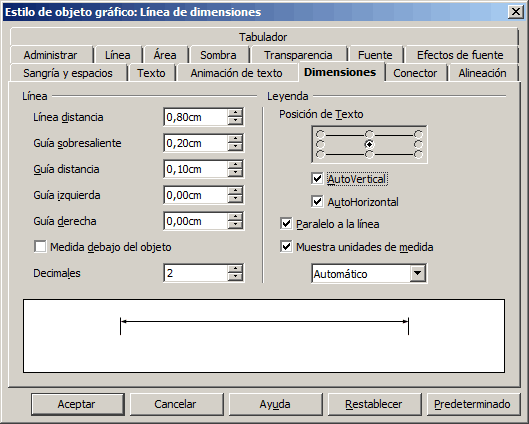Decrease Guía sobresaliente with down arrow
The height and width of the screenshot is (424, 529).
(235, 146)
